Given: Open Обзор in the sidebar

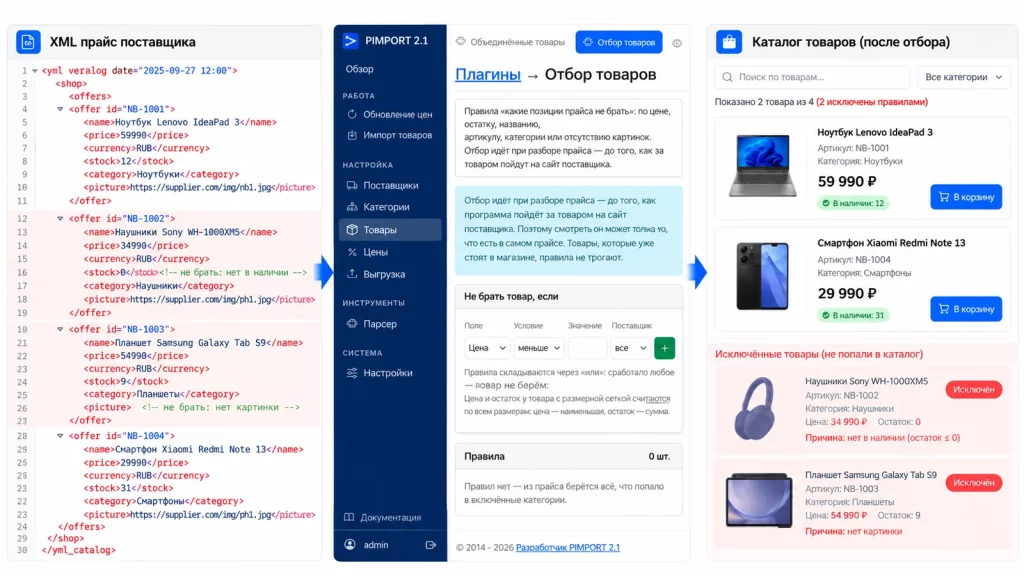Looking at the screenshot, I should (360, 69).
